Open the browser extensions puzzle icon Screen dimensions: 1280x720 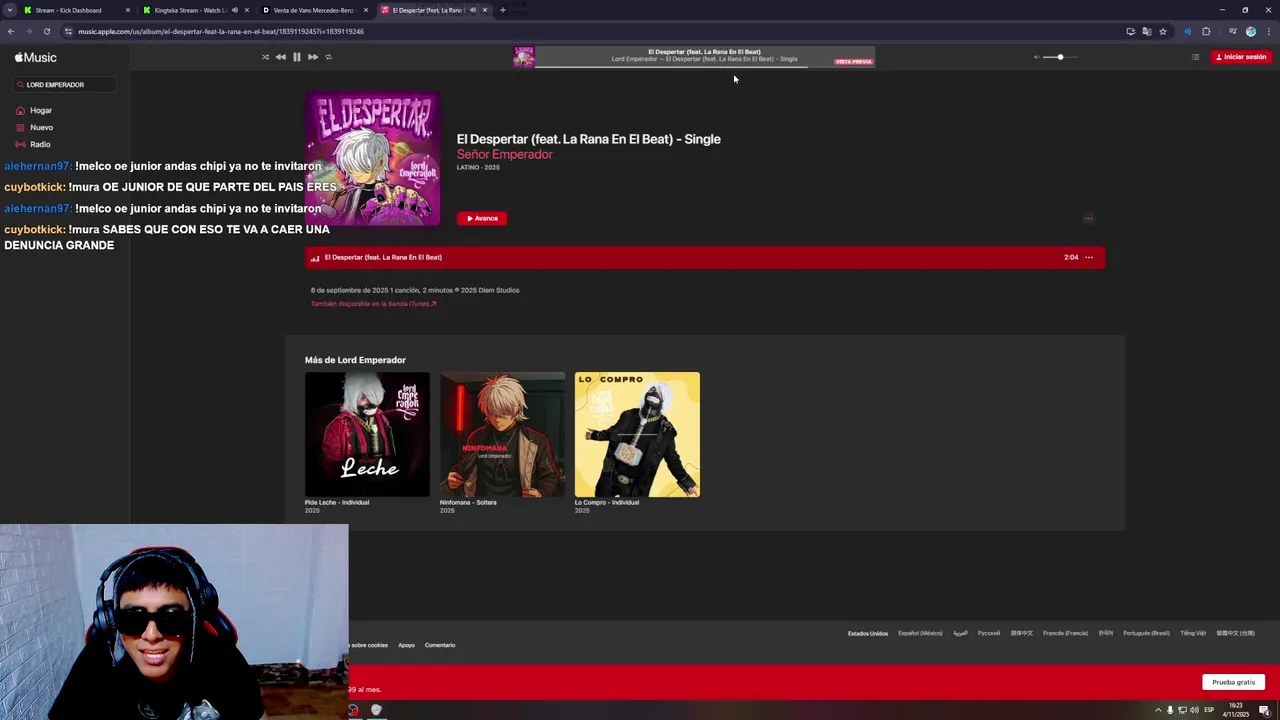(x=1206, y=31)
